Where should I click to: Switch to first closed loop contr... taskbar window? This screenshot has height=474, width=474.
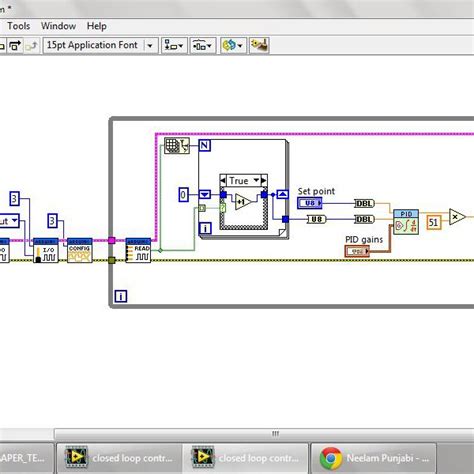[119, 458]
